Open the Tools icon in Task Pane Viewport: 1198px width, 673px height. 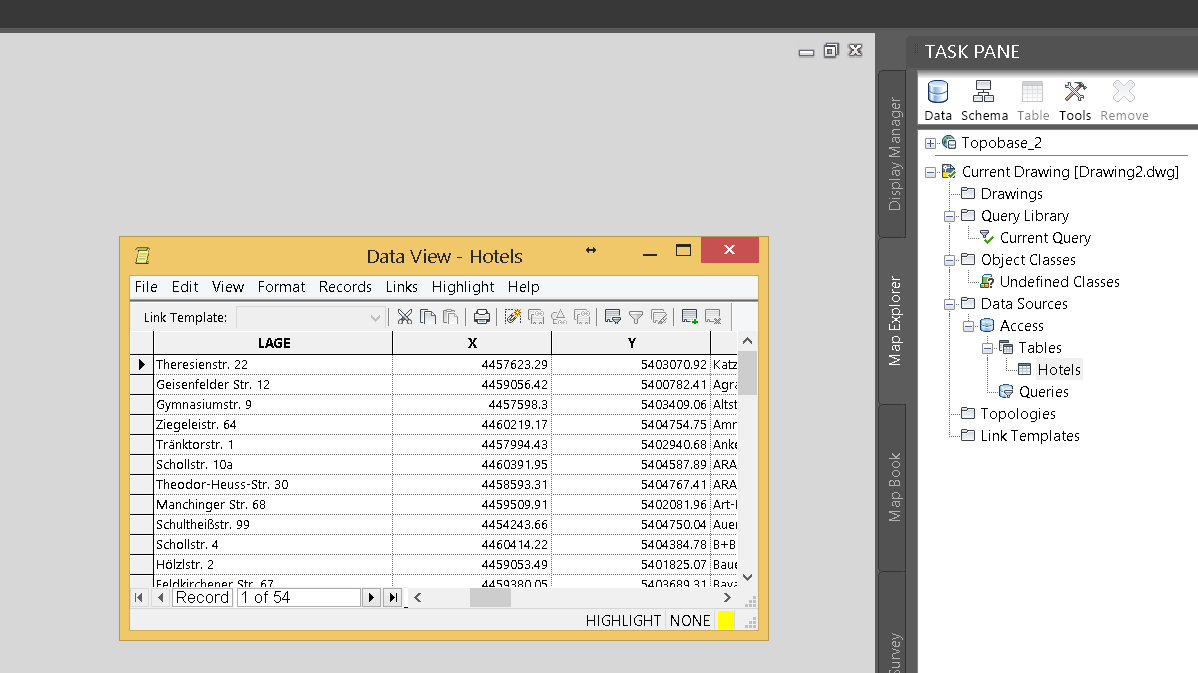(x=1075, y=101)
